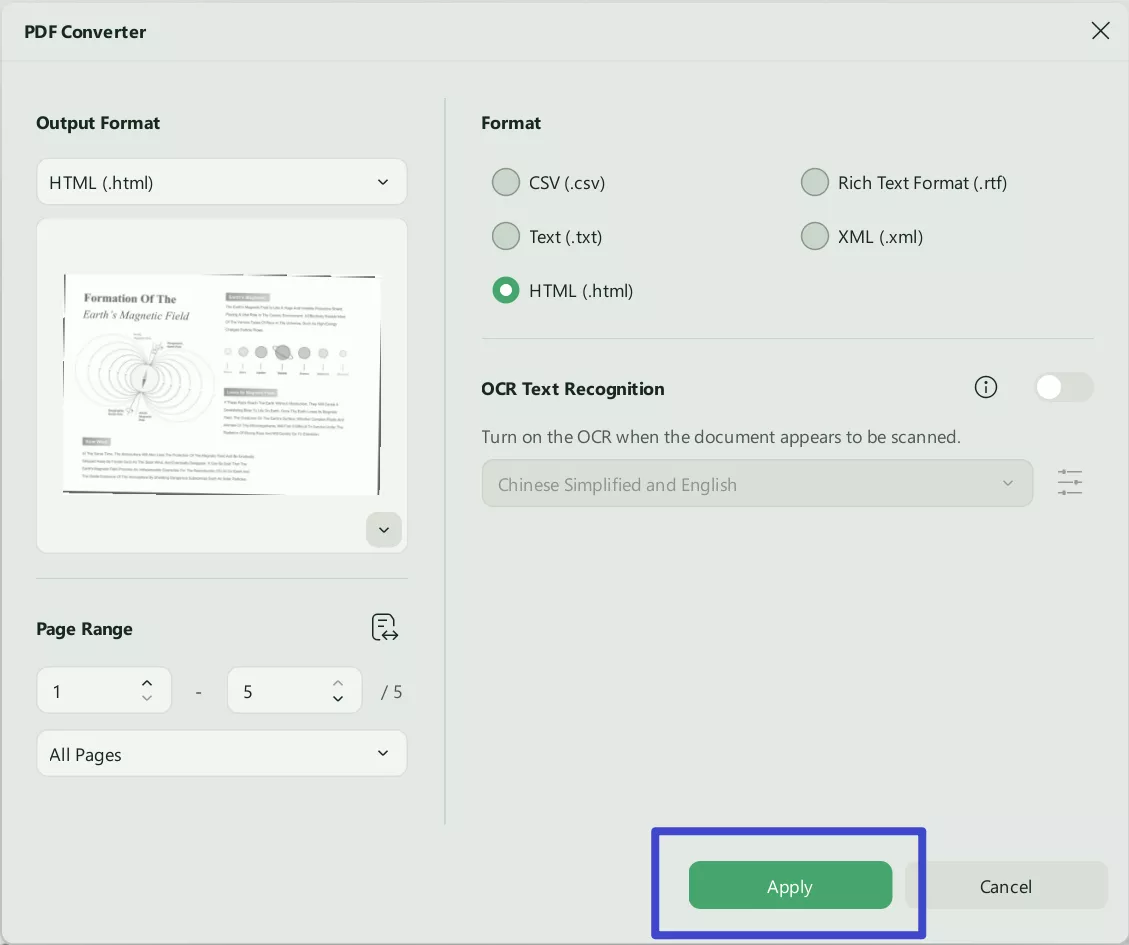1129x945 pixels.
Task: Select the XML (.xml) radio button
Action: point(815,237)
